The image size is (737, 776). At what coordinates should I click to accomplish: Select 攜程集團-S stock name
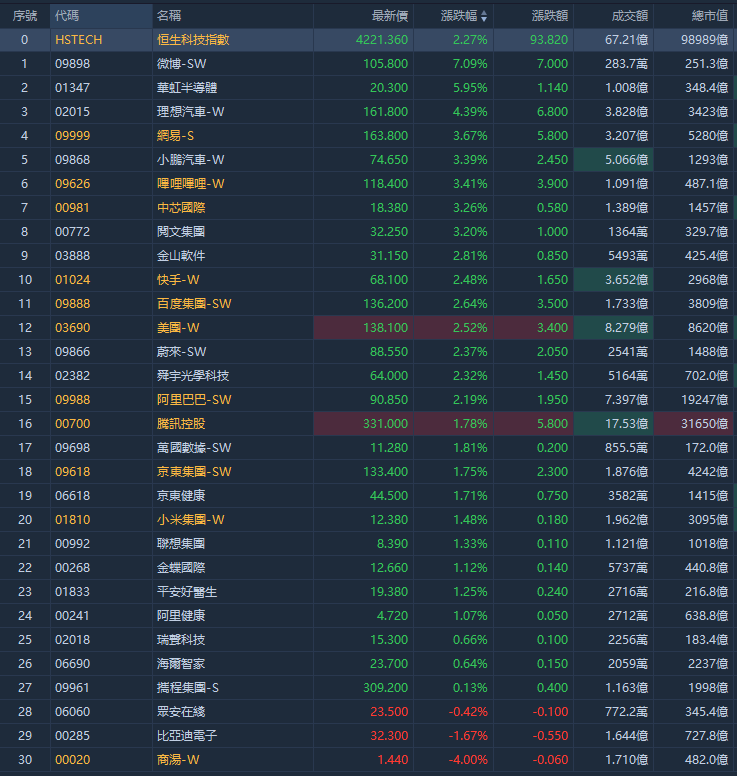point(188,688)
